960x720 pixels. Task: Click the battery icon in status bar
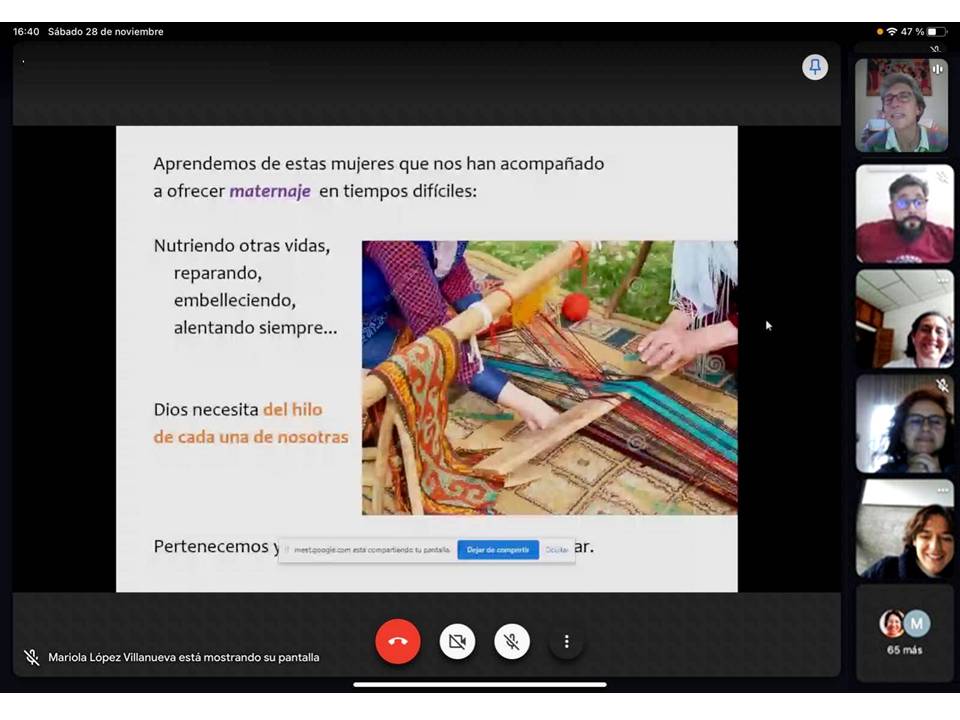(x=936, y=32)
